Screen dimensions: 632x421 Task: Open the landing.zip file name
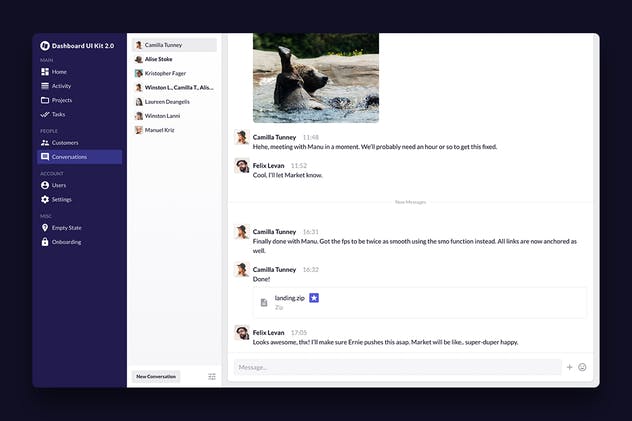(x=290, y=298)
